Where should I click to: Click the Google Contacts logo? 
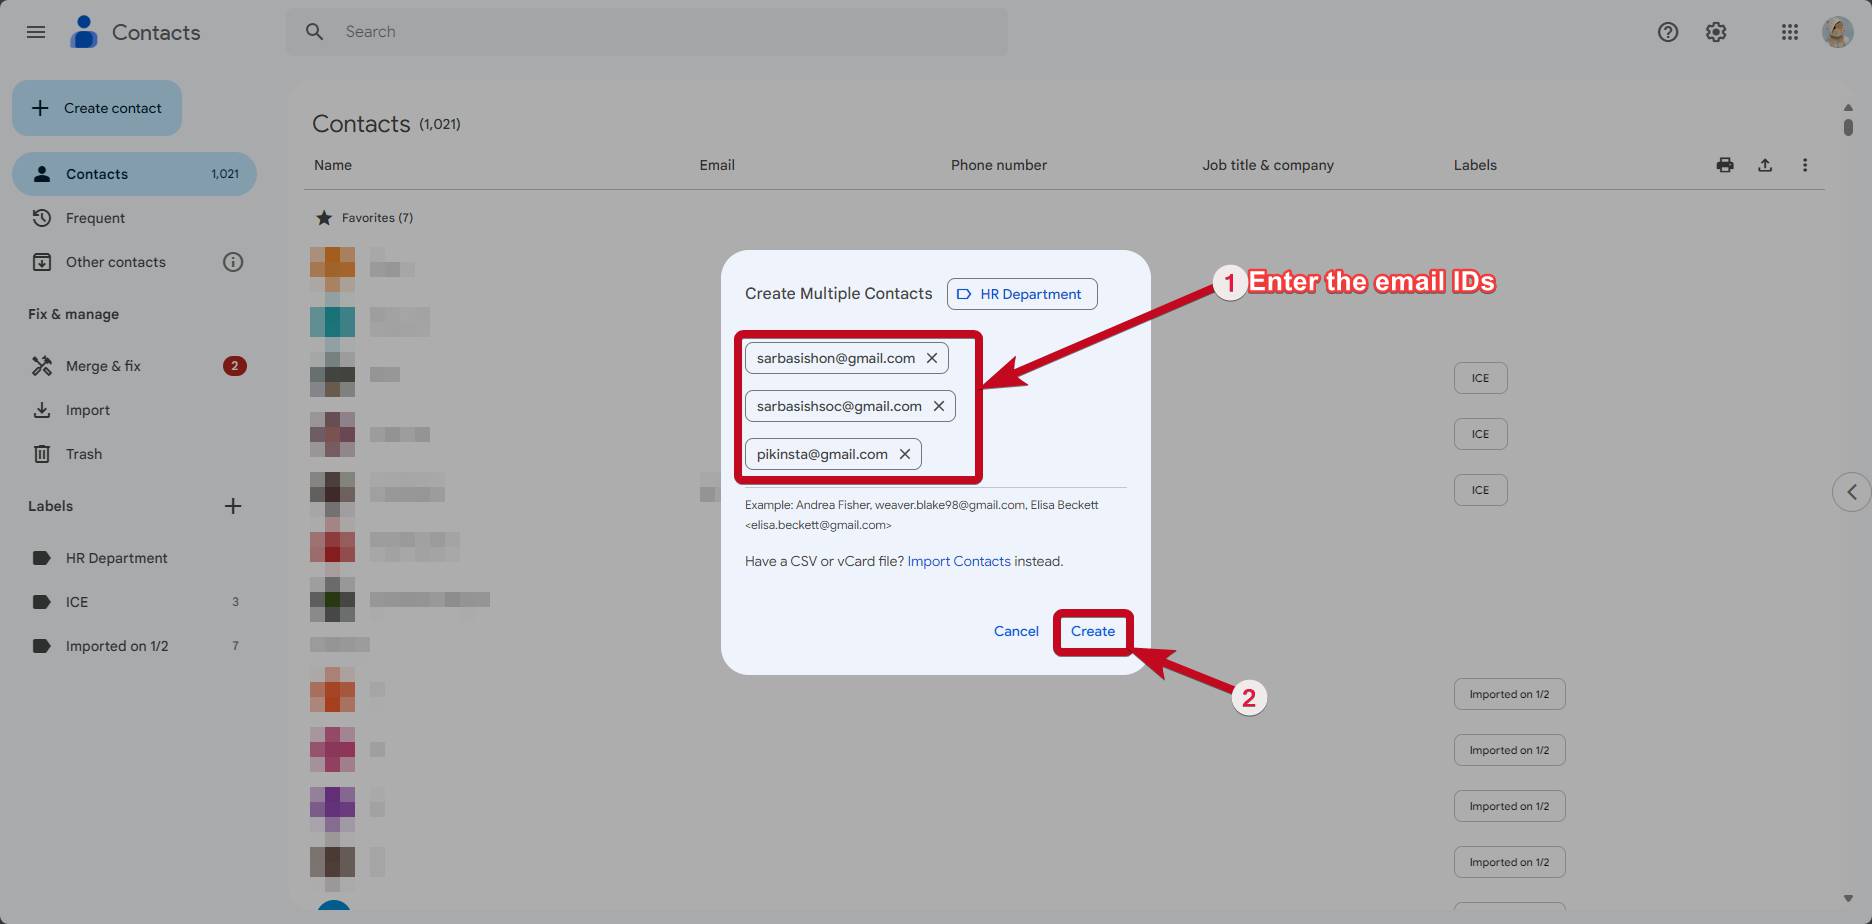[x=84, y=32]
